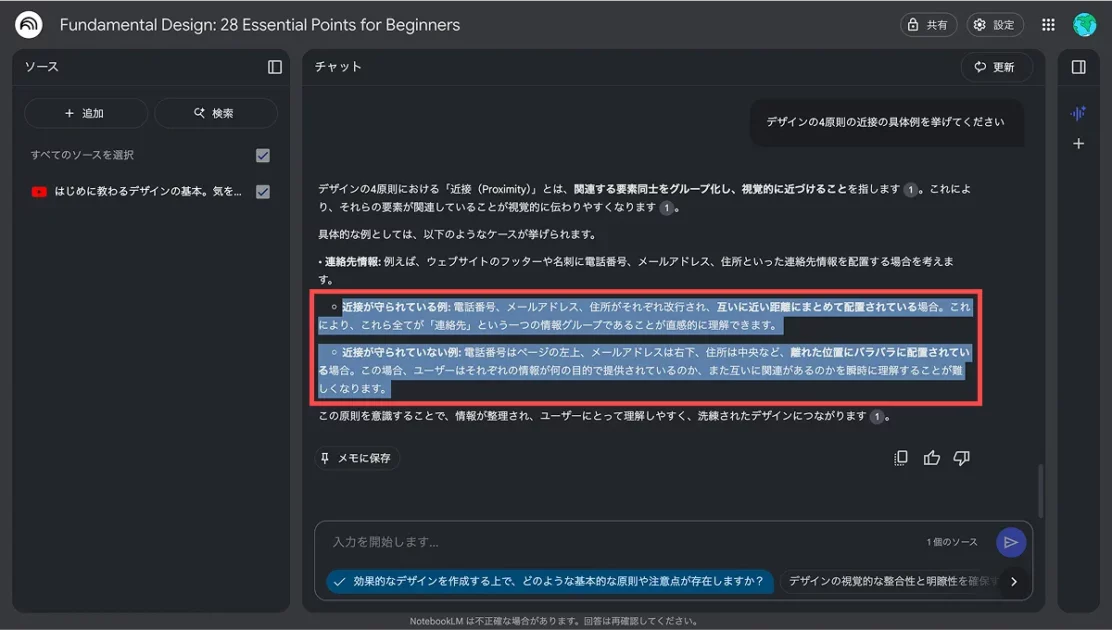The image size is (1112, 630).
Task: Click the plus icon in right sidebar
Action: click(1078, 144)
